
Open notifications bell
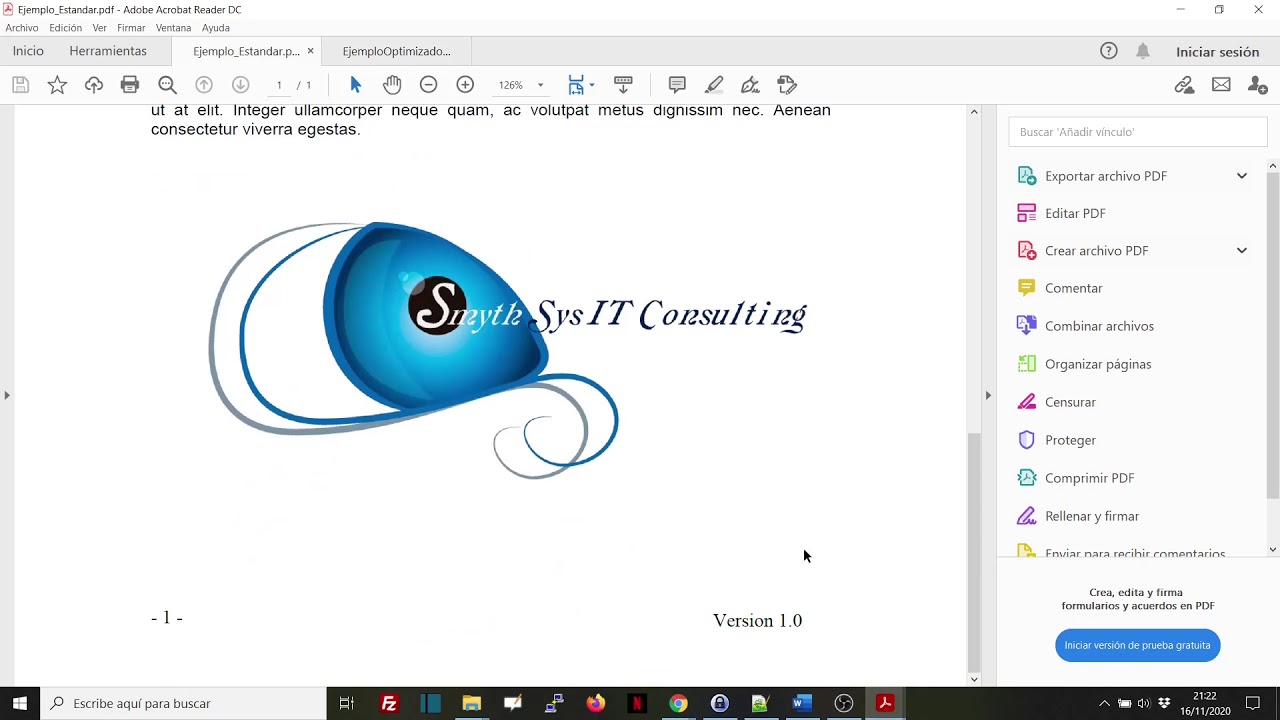tap(1143, 51)
